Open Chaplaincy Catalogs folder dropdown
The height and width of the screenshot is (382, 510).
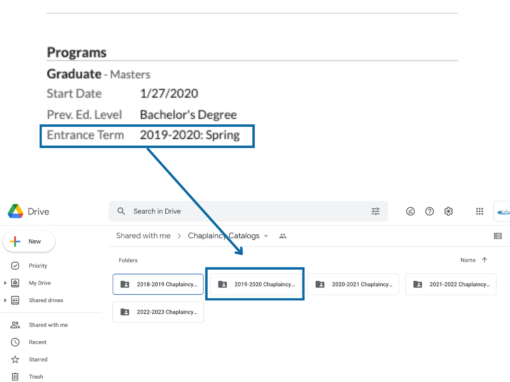click(x=266, y=236)
